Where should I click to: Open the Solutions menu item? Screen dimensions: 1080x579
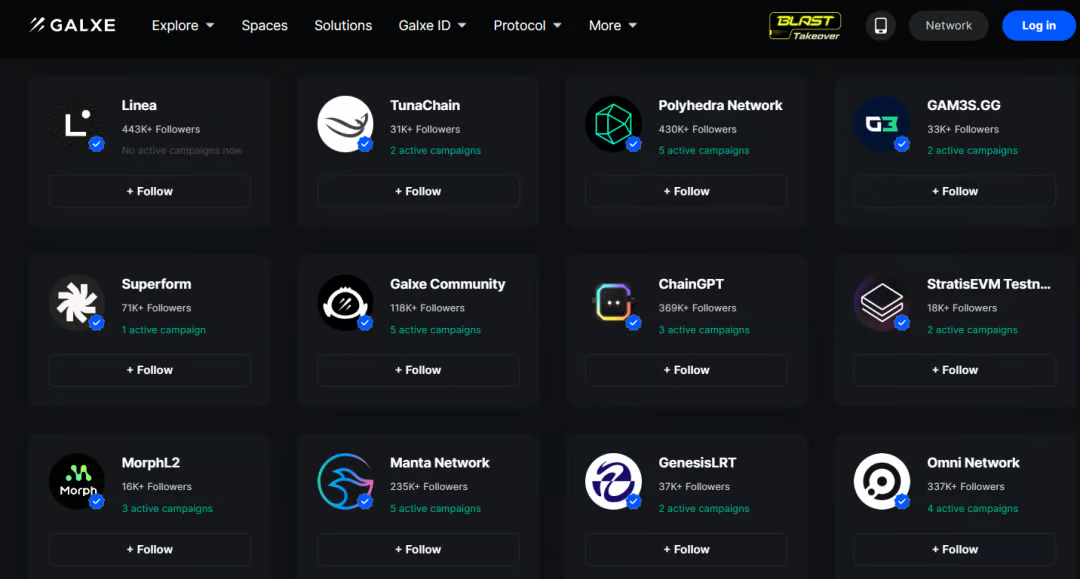point(343,26)
